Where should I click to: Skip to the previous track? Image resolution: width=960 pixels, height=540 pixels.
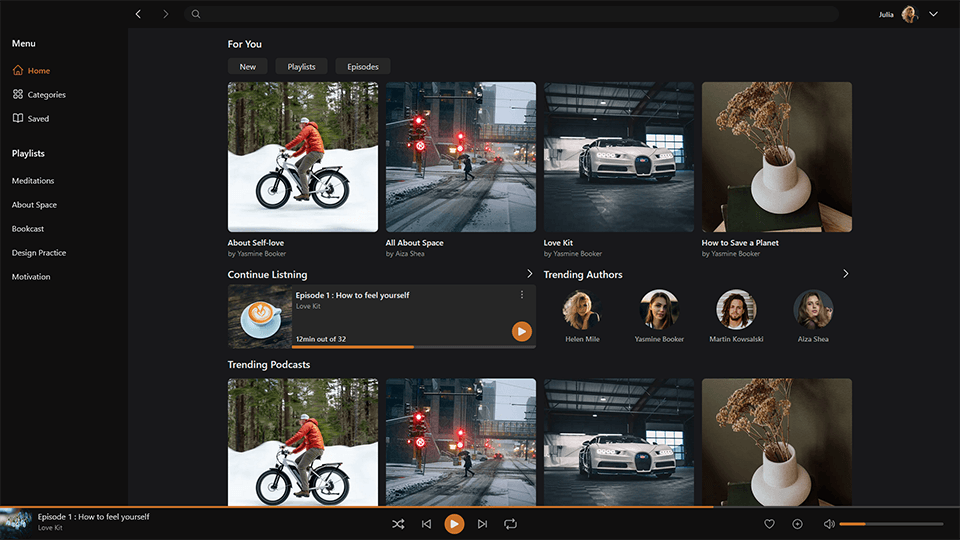[x=426, y=524]
